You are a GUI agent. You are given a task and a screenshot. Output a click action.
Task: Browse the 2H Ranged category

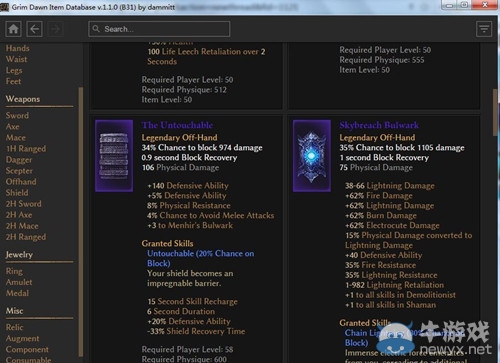(26, 237)
